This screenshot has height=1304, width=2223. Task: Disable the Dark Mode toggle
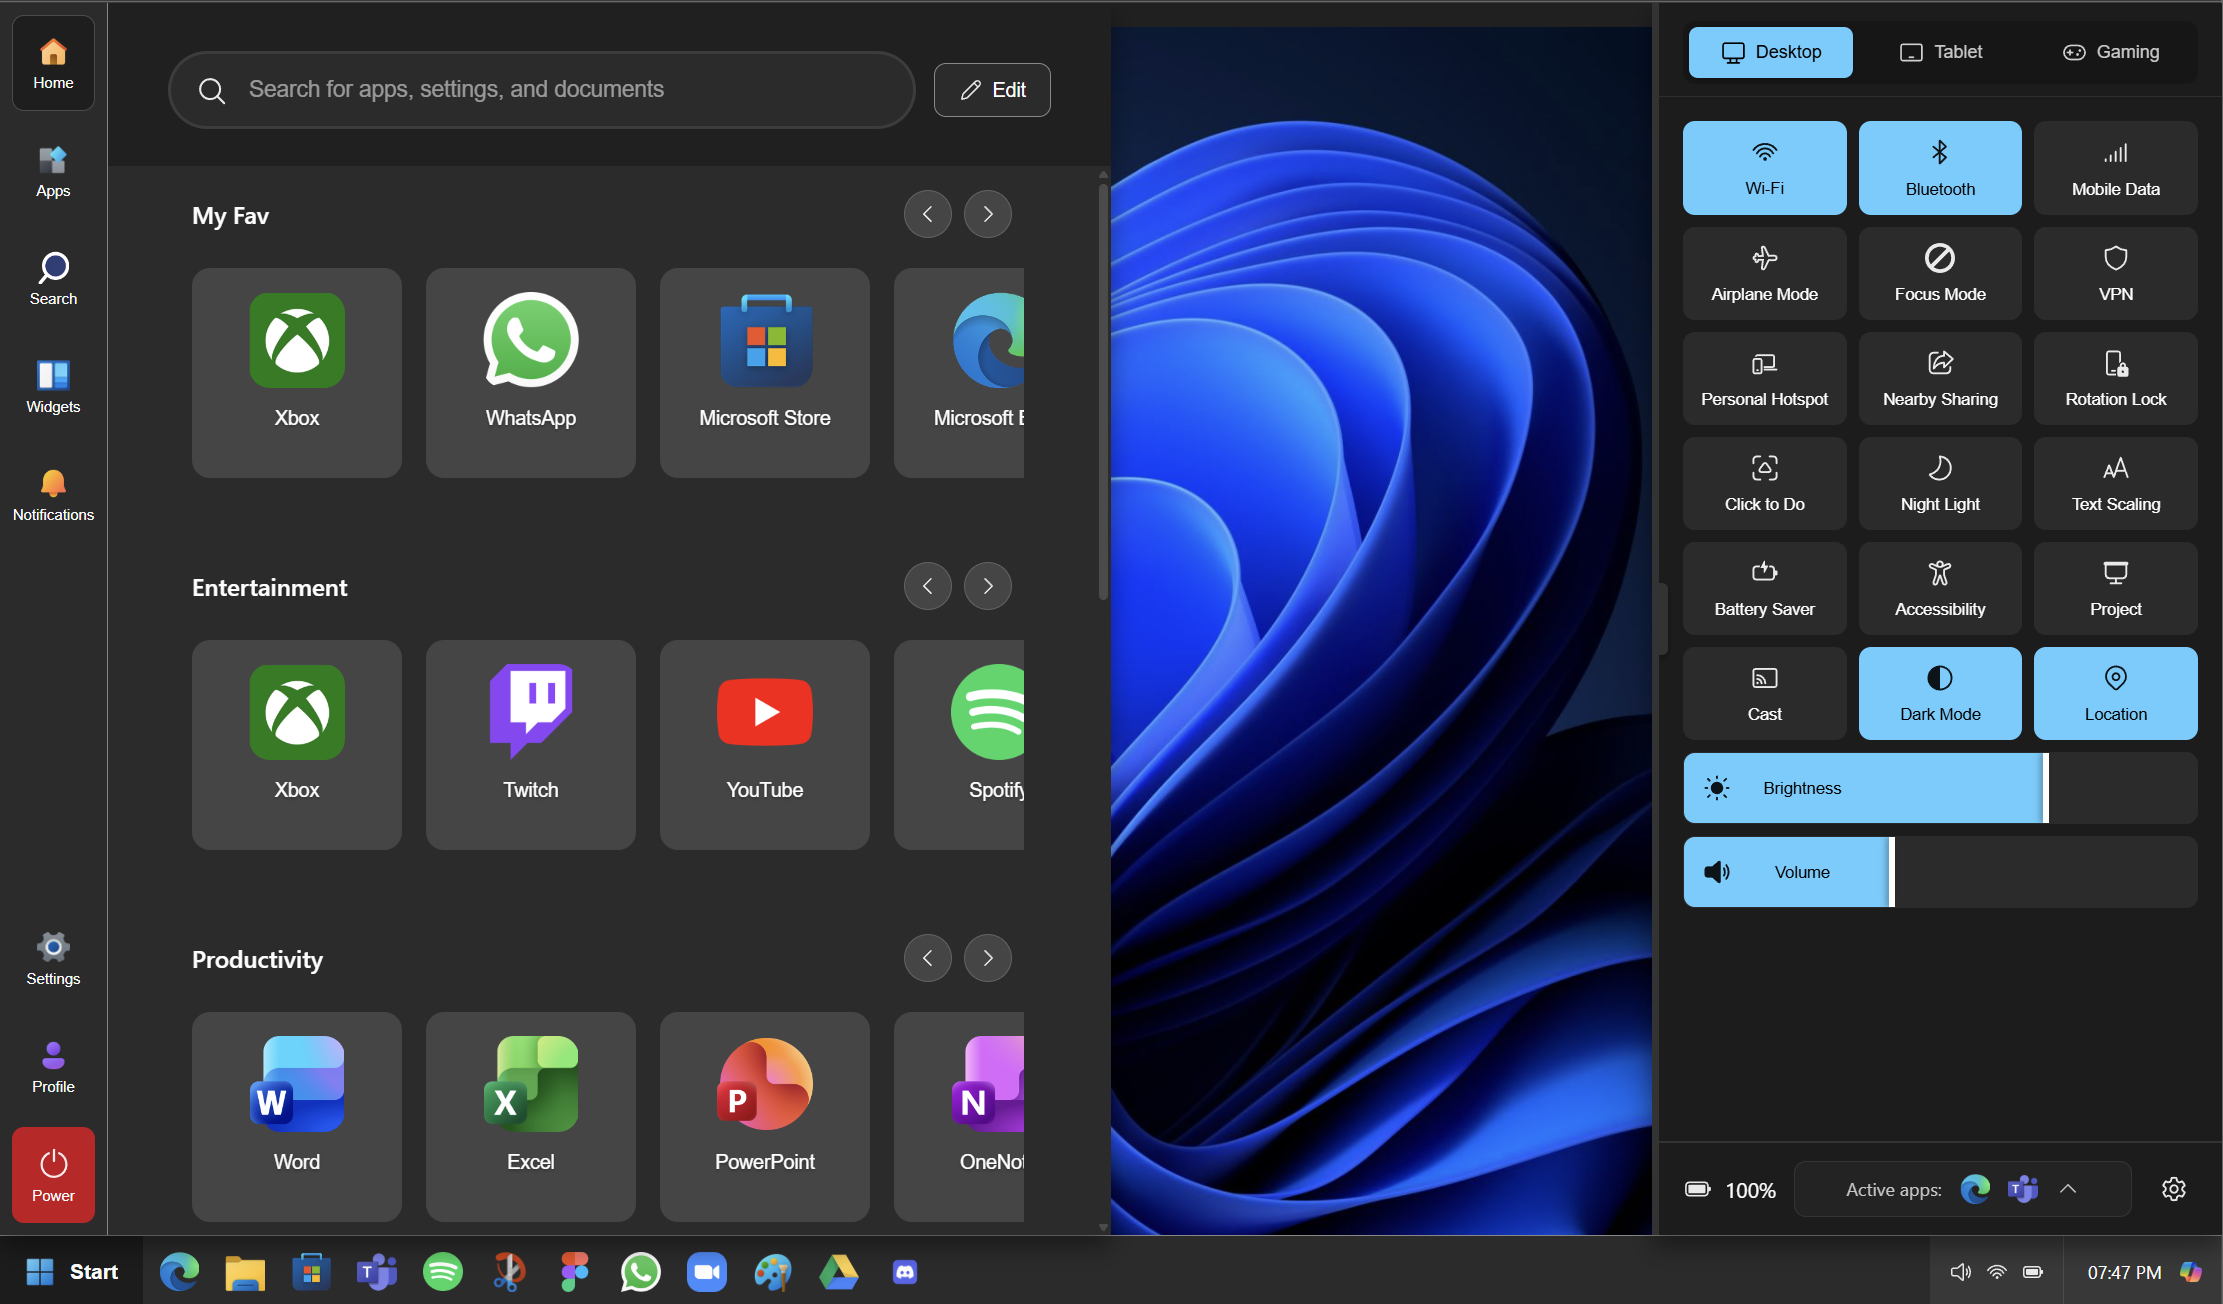coord(1939,693)
